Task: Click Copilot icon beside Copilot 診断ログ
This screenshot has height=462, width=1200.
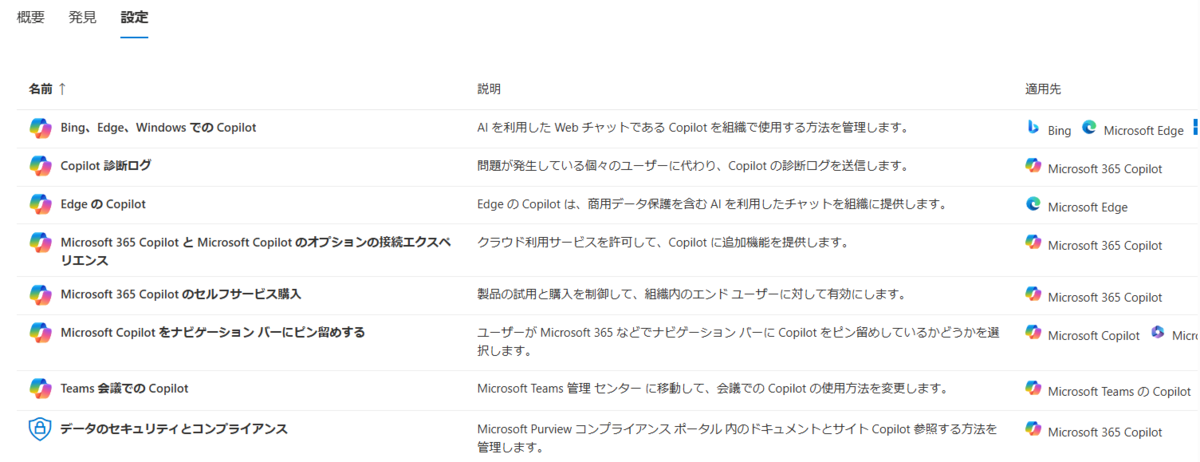Action: click(x=40, y=166)
